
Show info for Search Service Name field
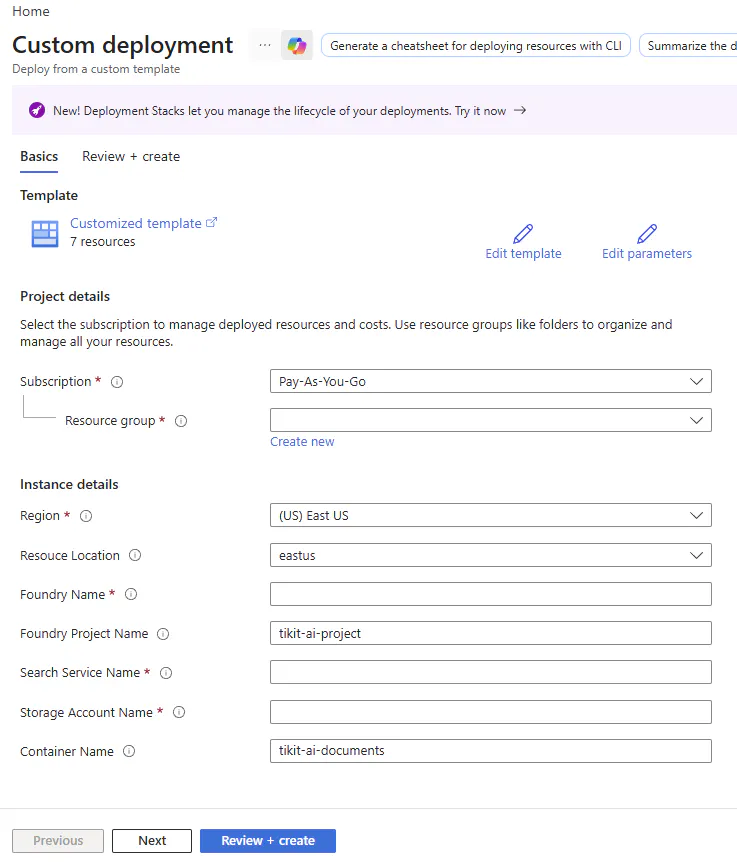tap(166, 673)
